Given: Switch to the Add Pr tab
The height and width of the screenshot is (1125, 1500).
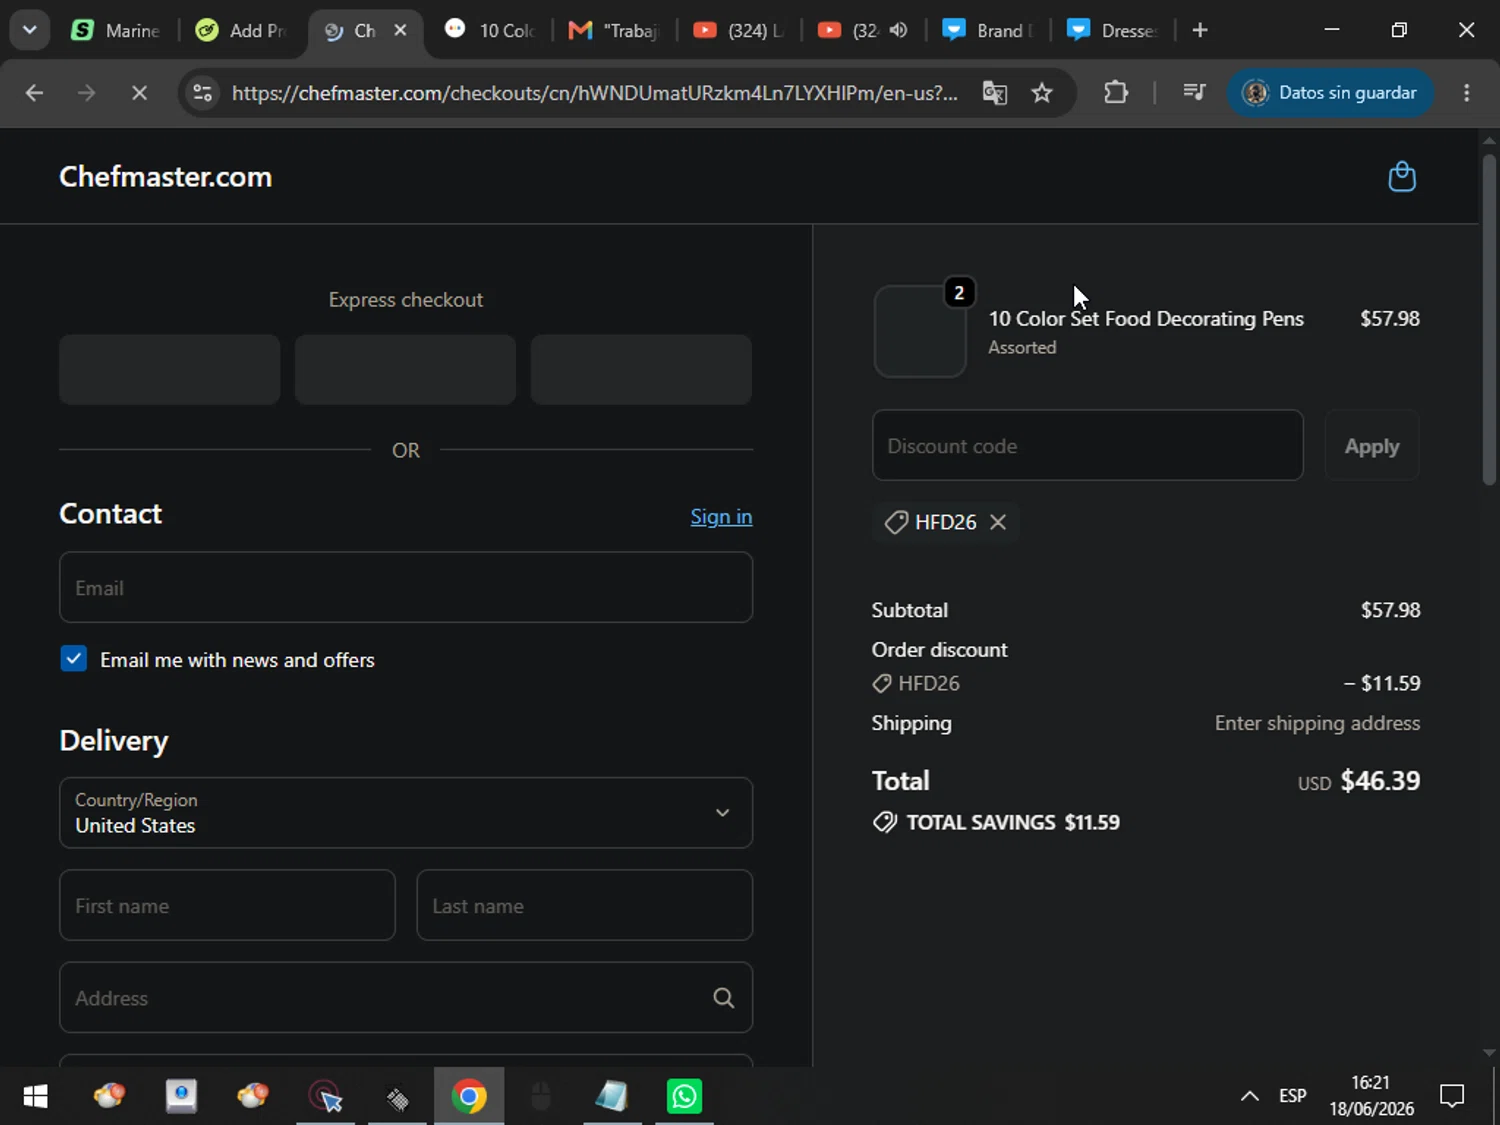Looking at the screenshot, I should click(241, 30).
